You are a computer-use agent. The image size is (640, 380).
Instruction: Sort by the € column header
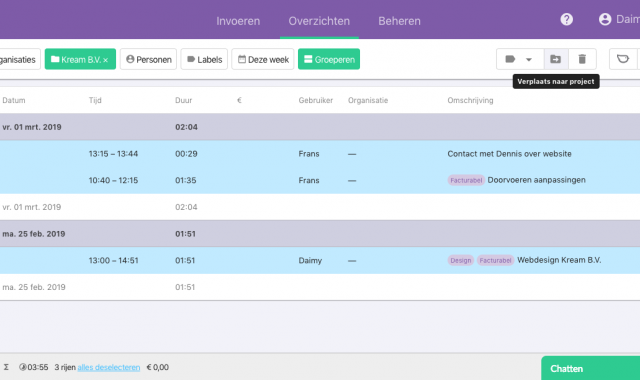[239, 100]
